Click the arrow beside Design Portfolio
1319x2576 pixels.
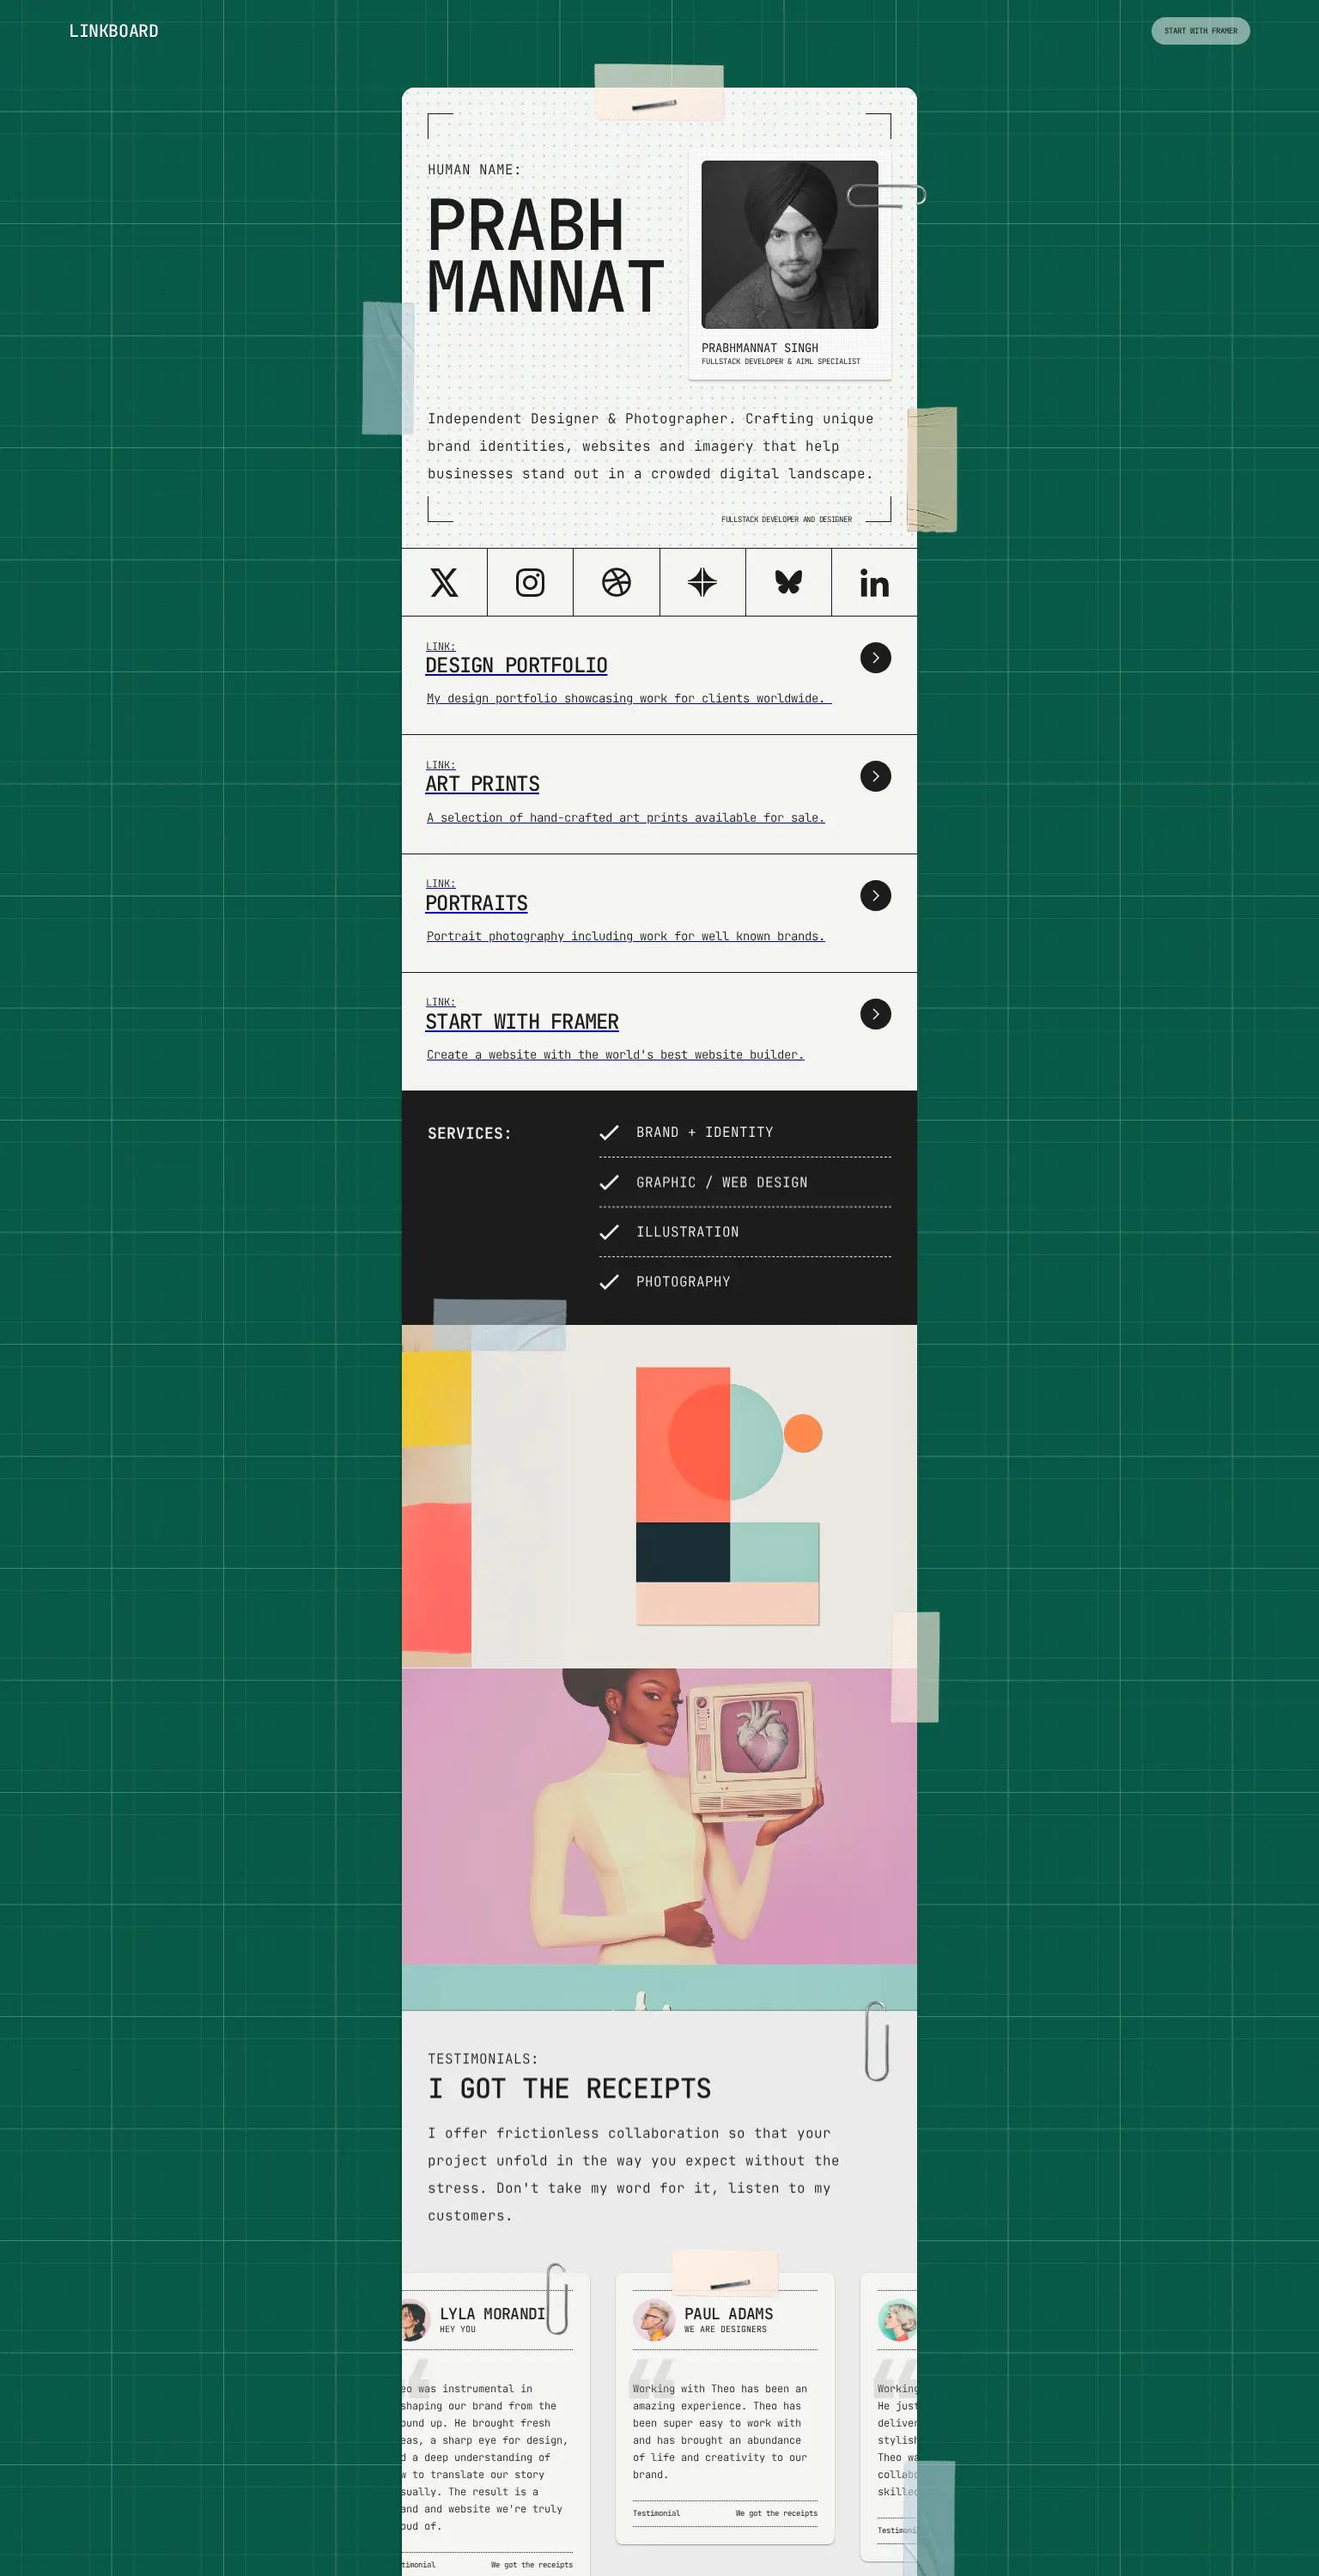click(x=875, y=658)
